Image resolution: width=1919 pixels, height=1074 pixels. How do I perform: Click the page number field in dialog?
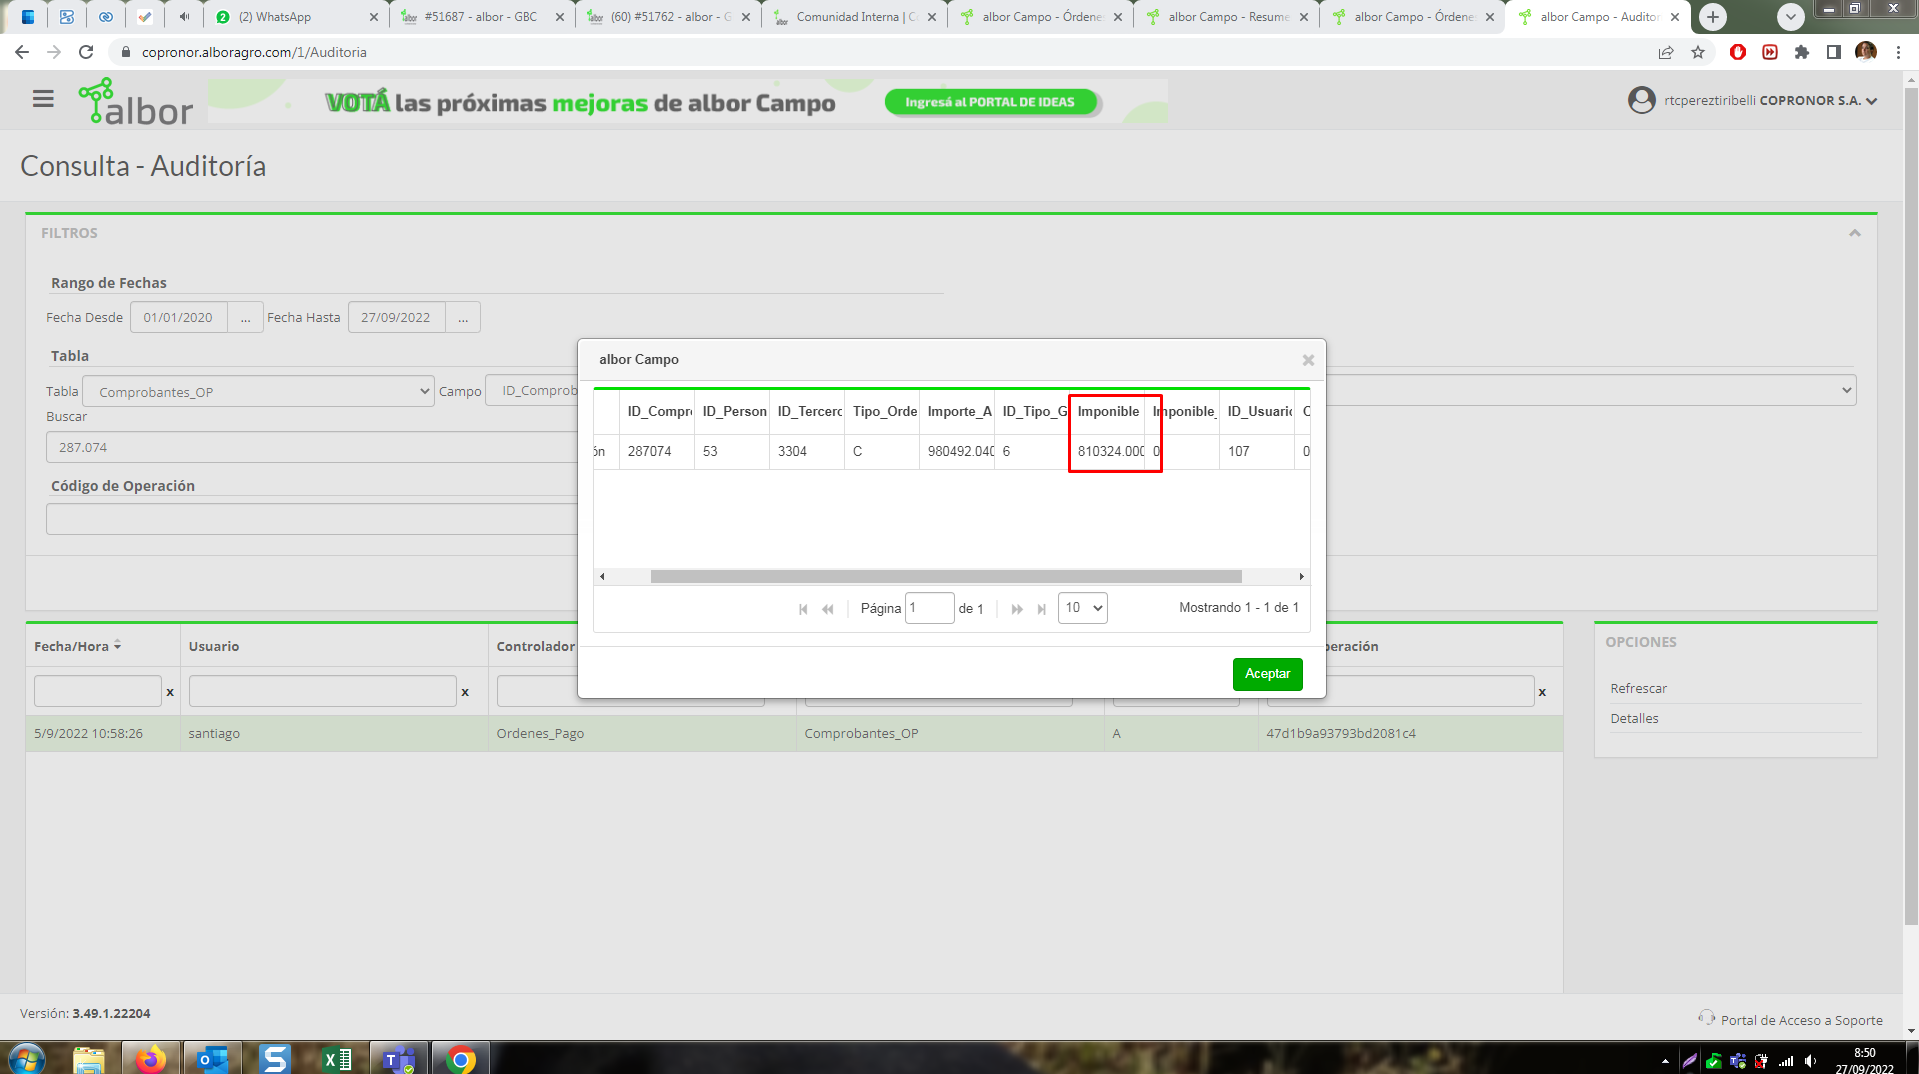click(929, 608)
